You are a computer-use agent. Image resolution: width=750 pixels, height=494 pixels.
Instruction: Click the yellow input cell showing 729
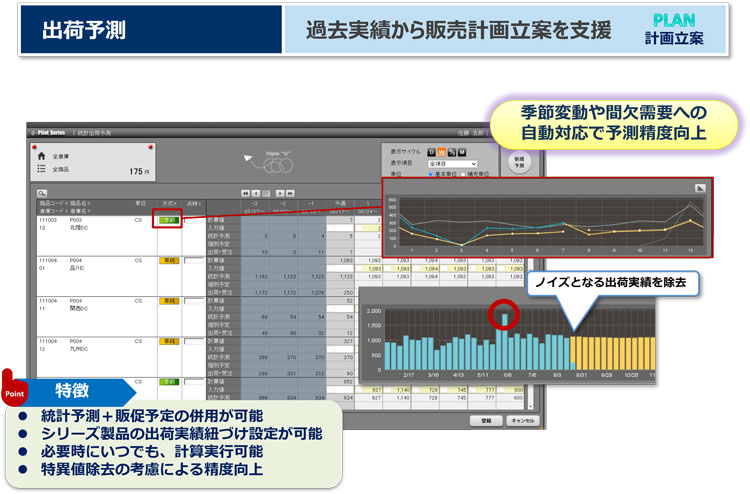pyautogui.click(x=425, y=390)
